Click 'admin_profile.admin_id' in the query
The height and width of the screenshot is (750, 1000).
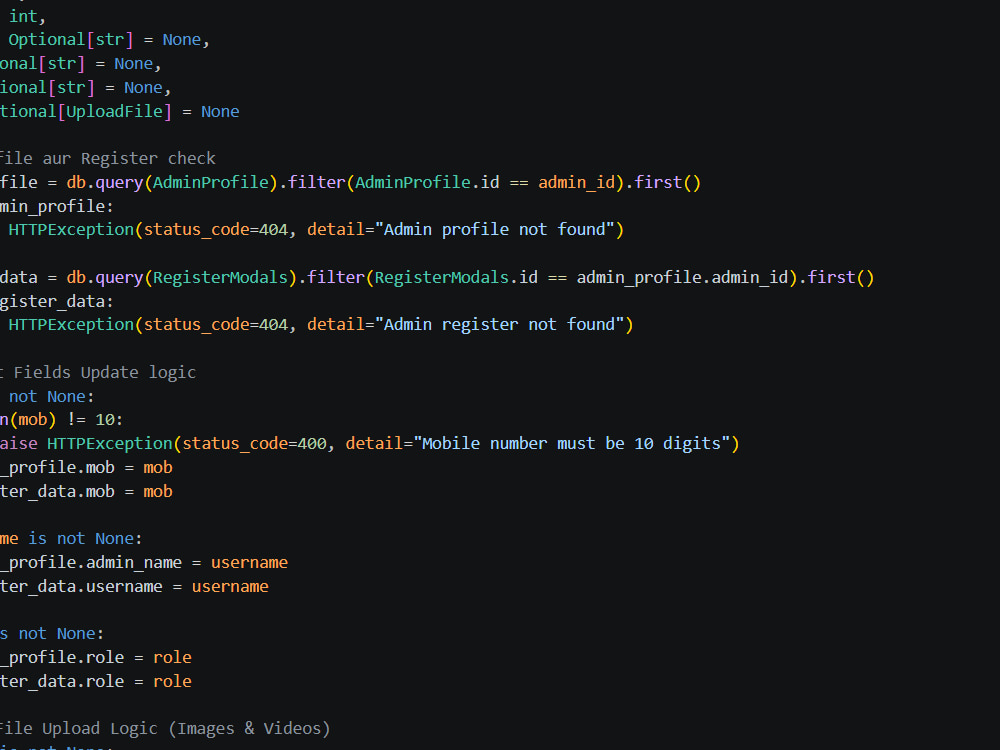point(682,277)
